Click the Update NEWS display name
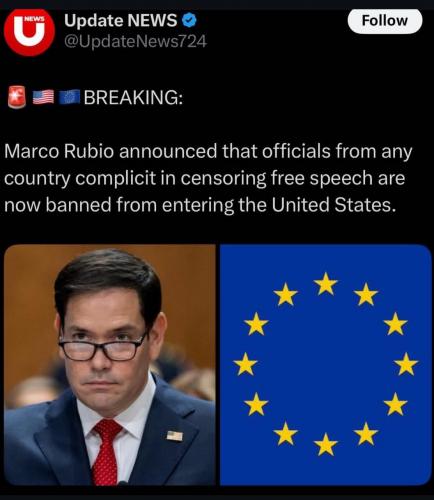The width and height of the screenshot is (434, 500). (x=120, y=20)
